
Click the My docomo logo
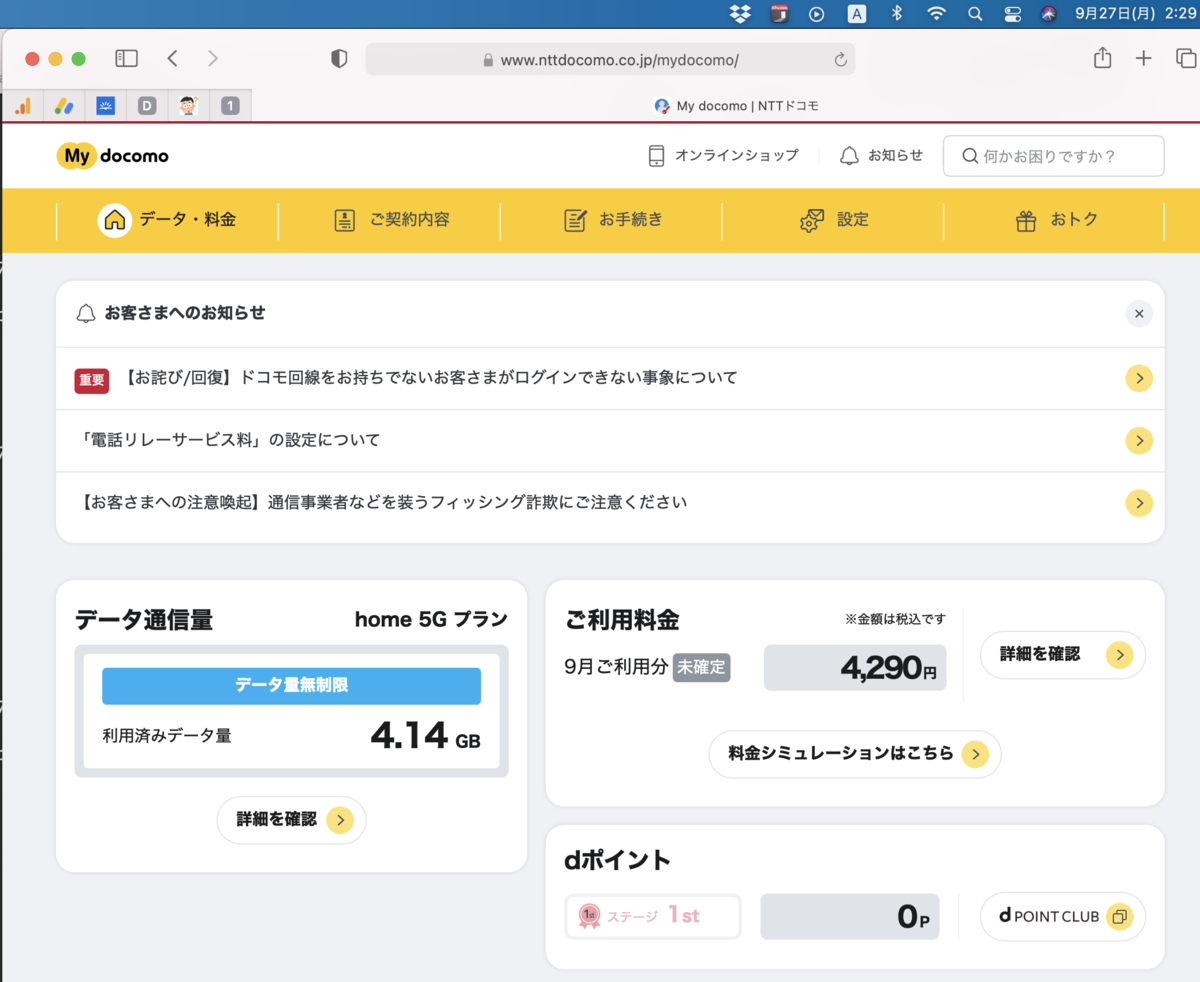(113, 156)
